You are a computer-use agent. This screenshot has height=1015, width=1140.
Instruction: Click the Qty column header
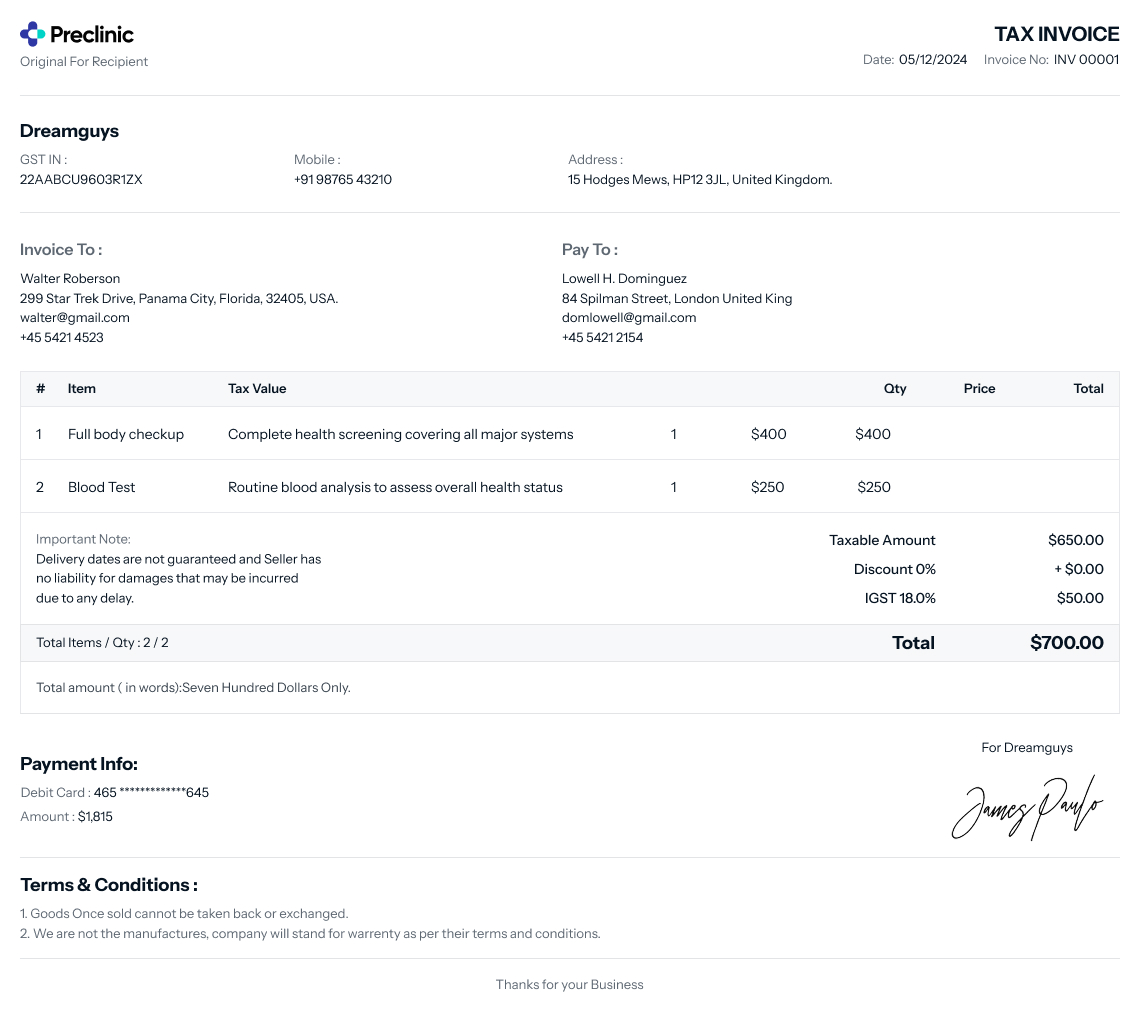coord(894,389)
